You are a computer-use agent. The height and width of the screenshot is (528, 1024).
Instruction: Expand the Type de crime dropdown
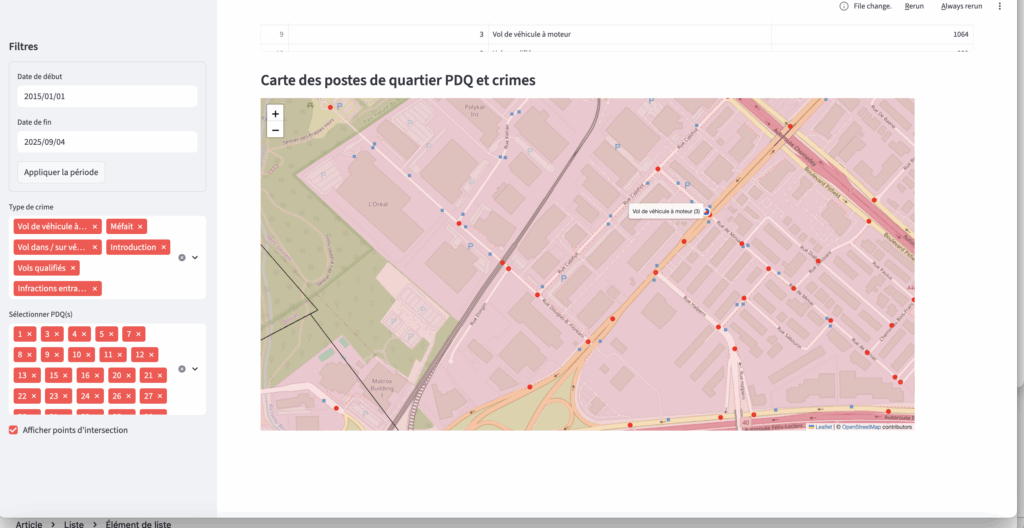pos(195,257)
